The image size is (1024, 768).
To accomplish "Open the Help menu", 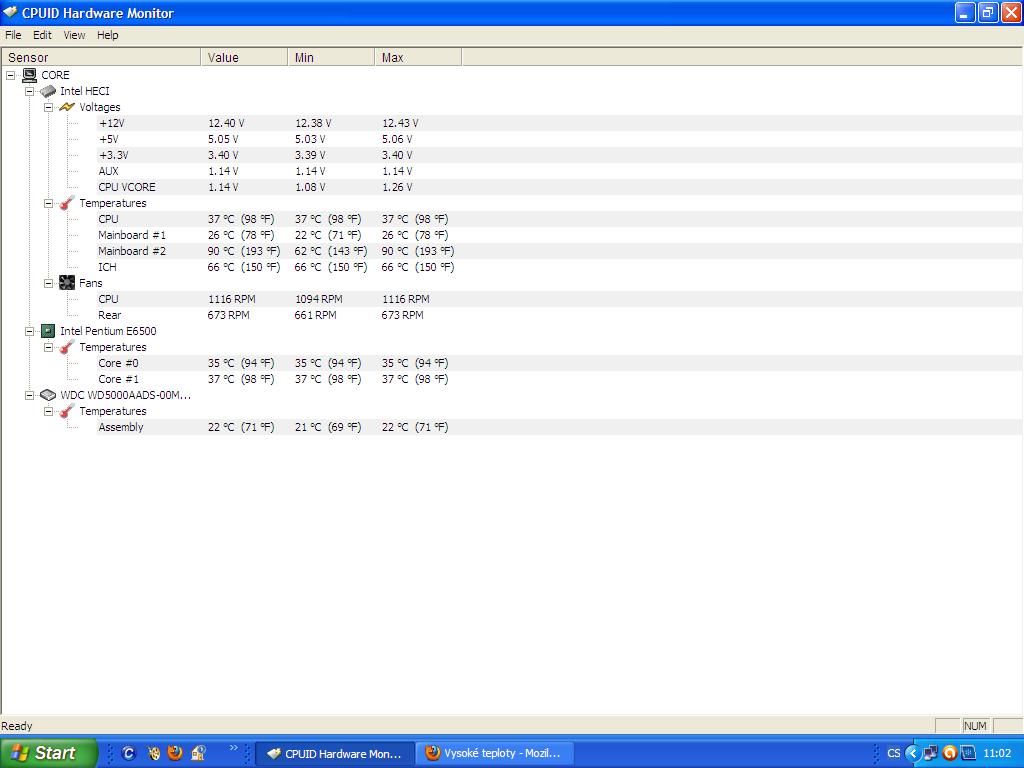I will click(108, 35).
